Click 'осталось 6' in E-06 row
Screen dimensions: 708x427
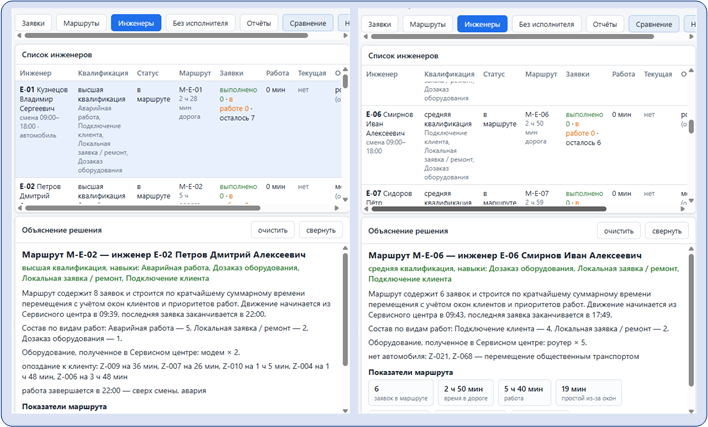click(x=583, y=143)
